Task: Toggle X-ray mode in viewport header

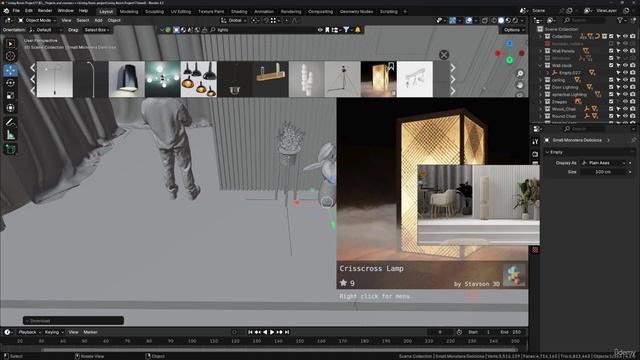Action: [484, 20]
